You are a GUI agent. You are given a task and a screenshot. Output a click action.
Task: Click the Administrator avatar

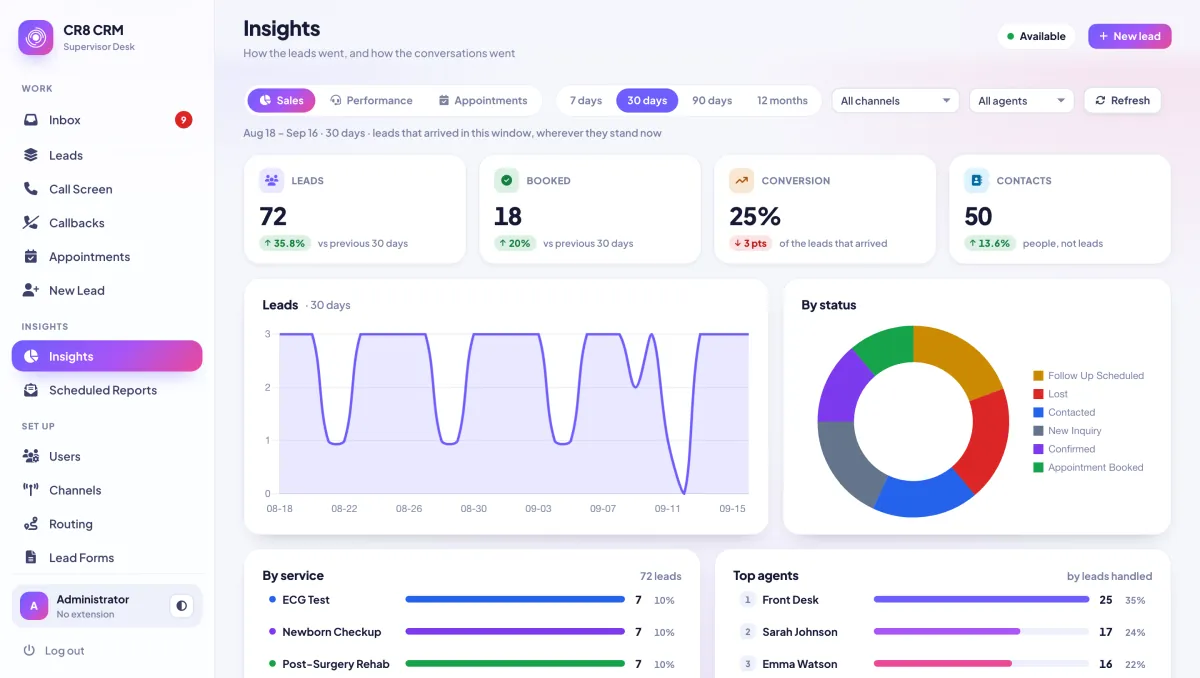(35, 605)
